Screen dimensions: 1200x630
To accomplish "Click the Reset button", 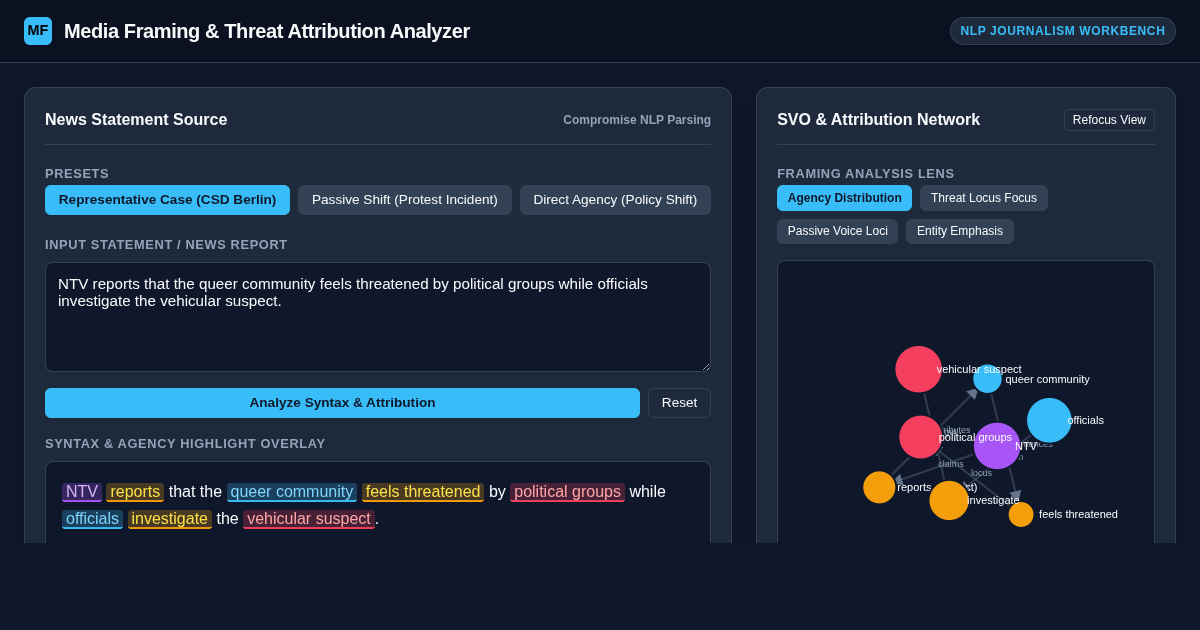I will (679, 403).
